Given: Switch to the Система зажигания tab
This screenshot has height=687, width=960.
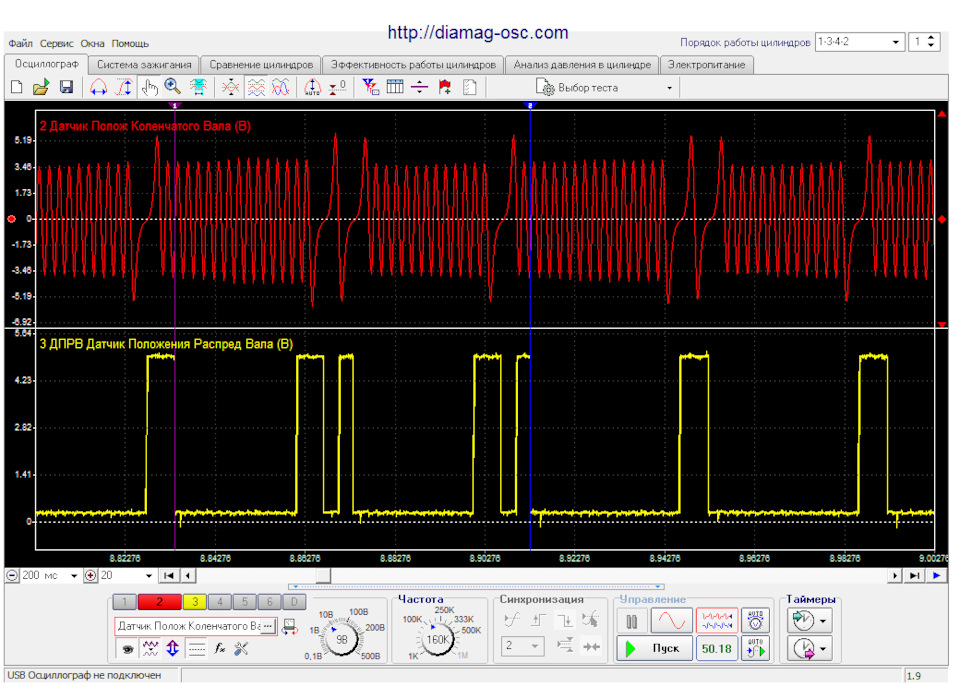Looking at the screenshot, I should pos(144,64).
